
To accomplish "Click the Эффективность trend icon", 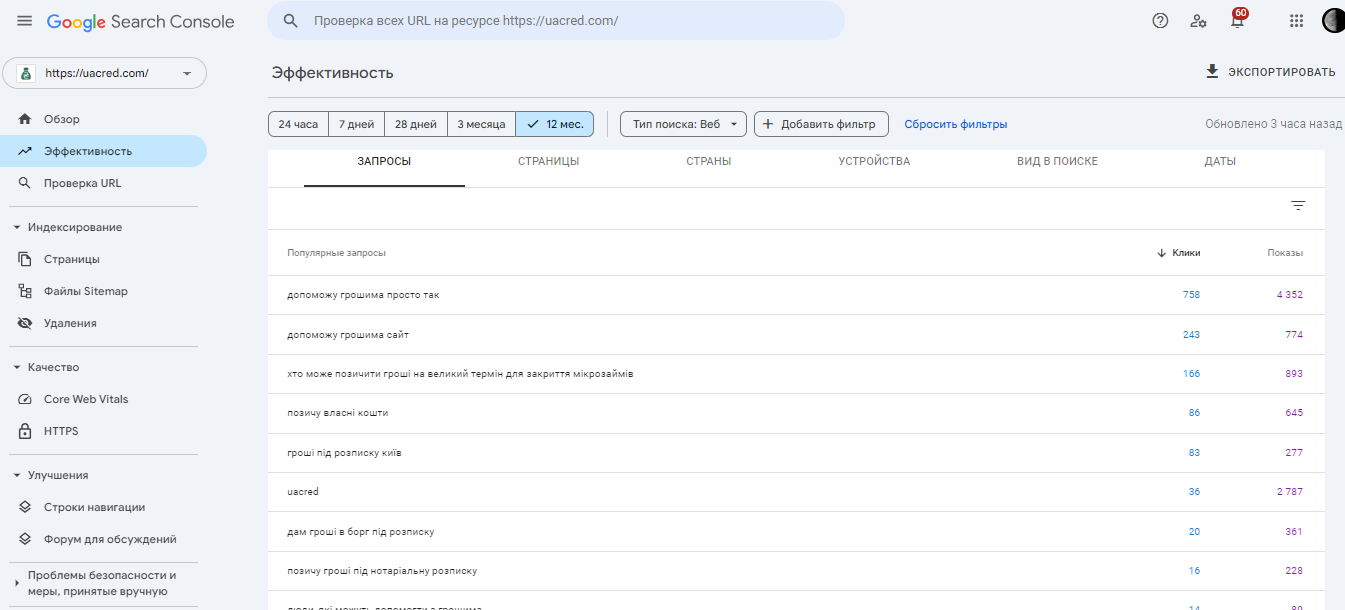I will pyautogui.click(x=25, y=151).
